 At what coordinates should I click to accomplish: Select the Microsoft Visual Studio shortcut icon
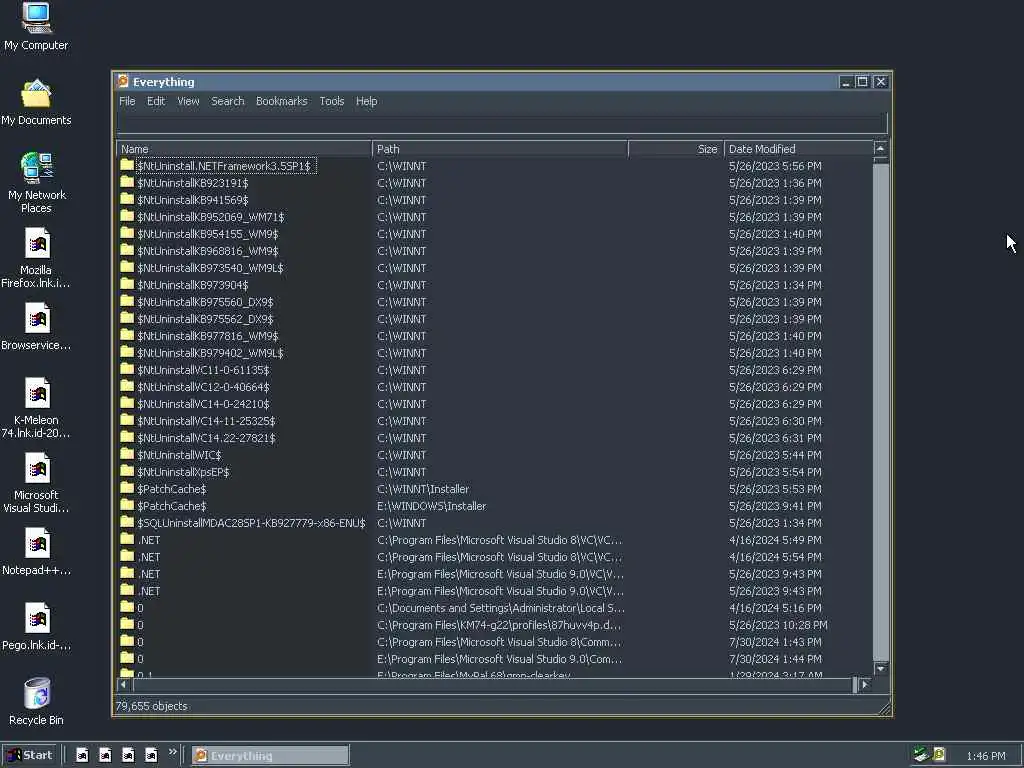(37, 469)
